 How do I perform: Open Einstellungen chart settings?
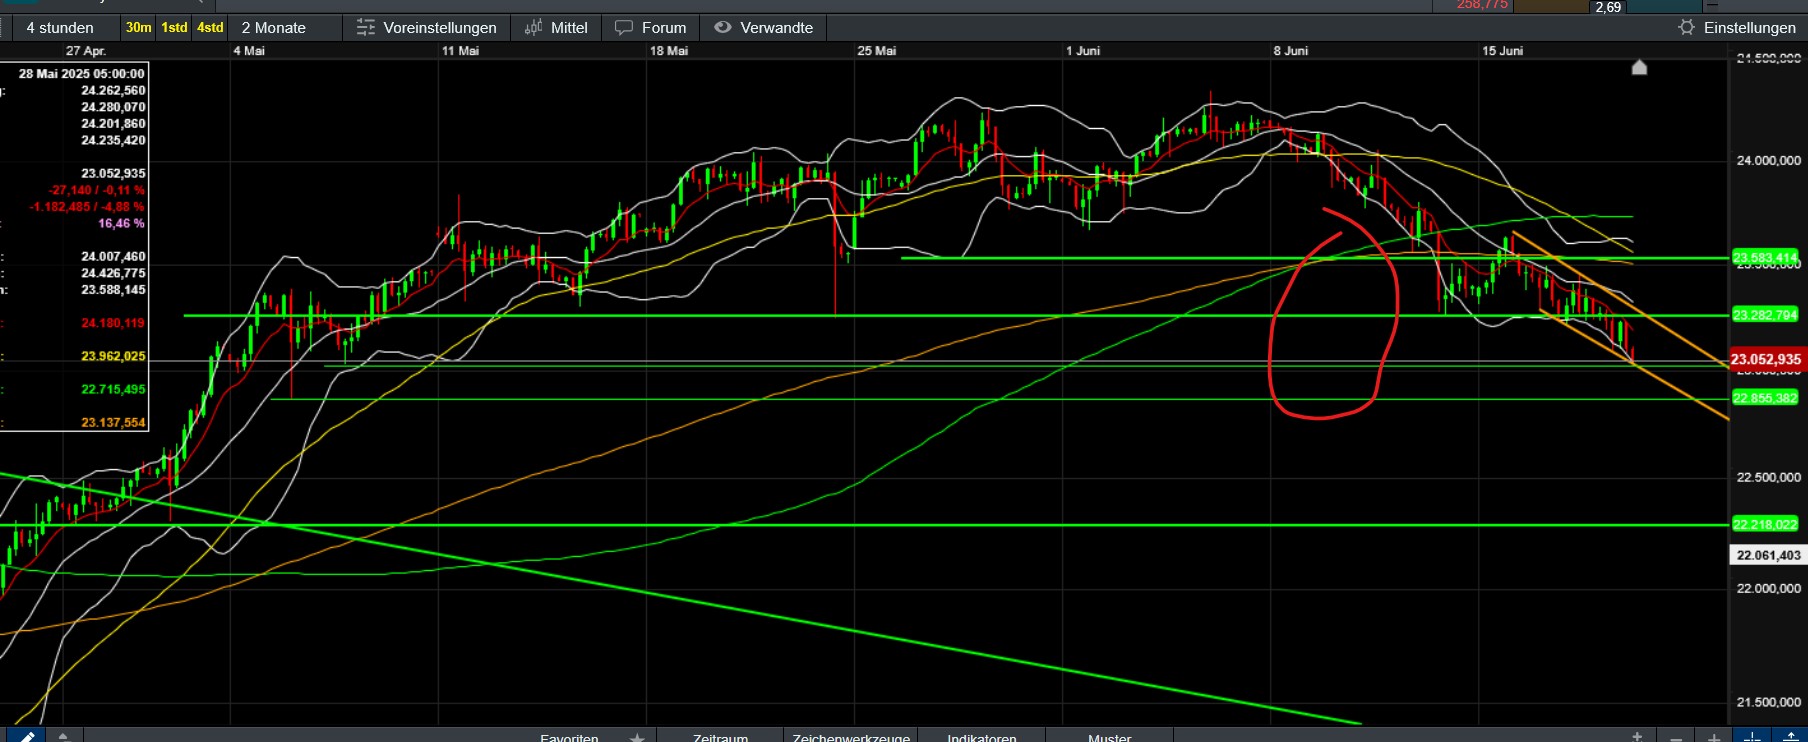click(1737, 28)
